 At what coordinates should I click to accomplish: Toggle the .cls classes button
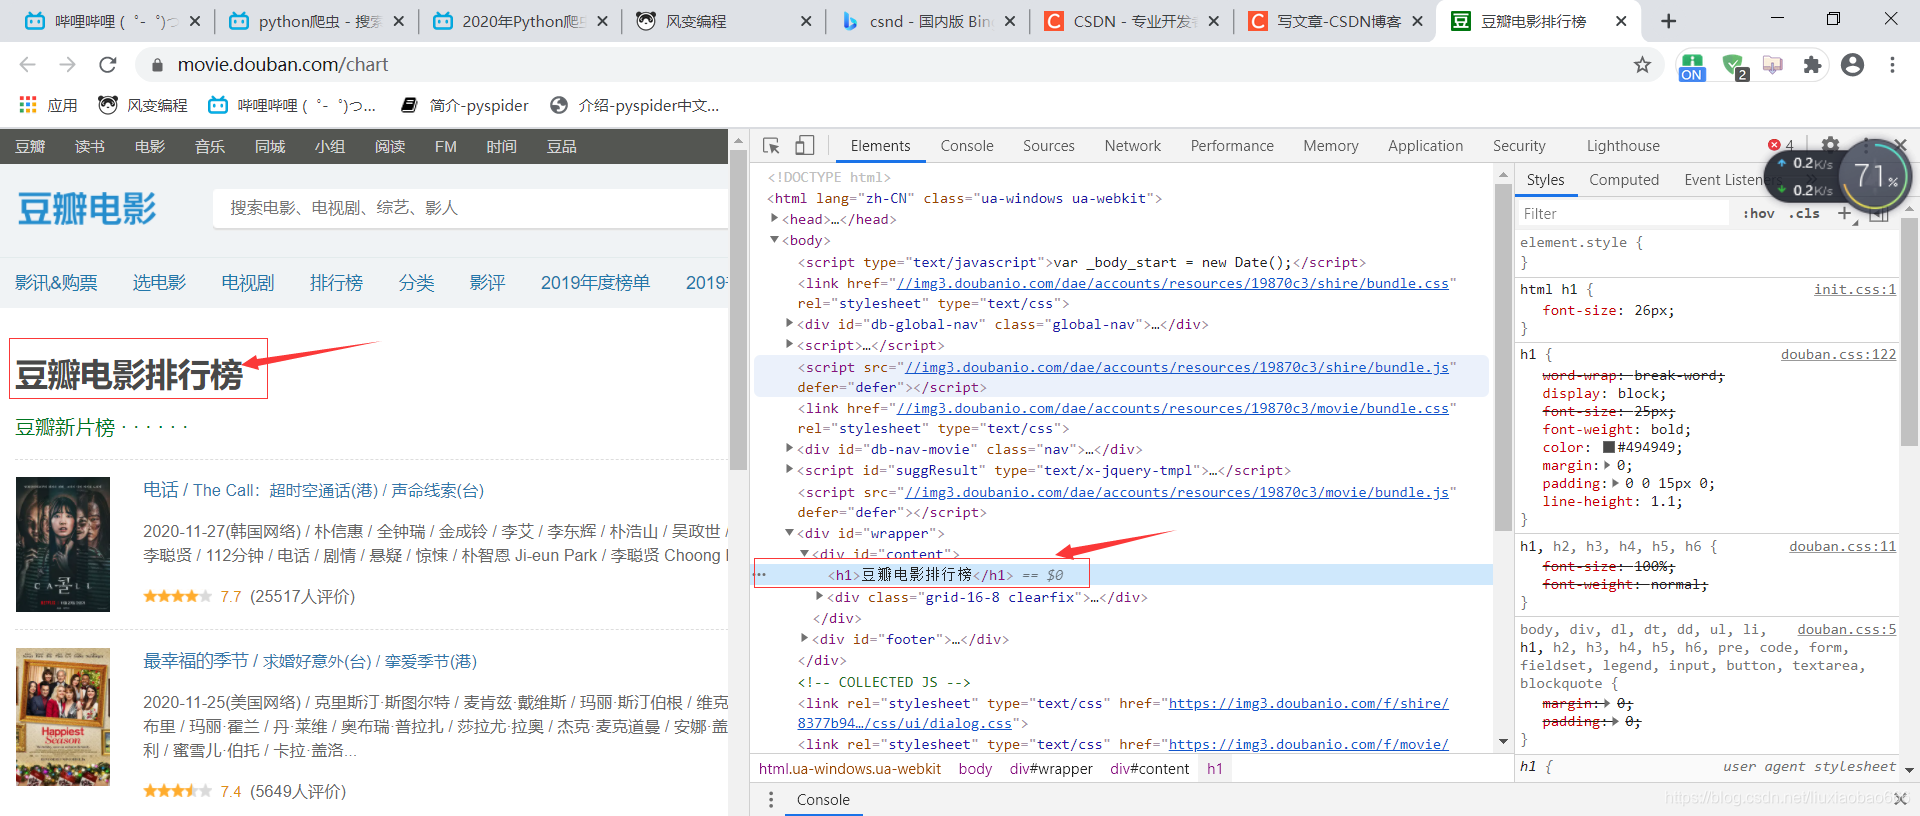coord(1806,213)
